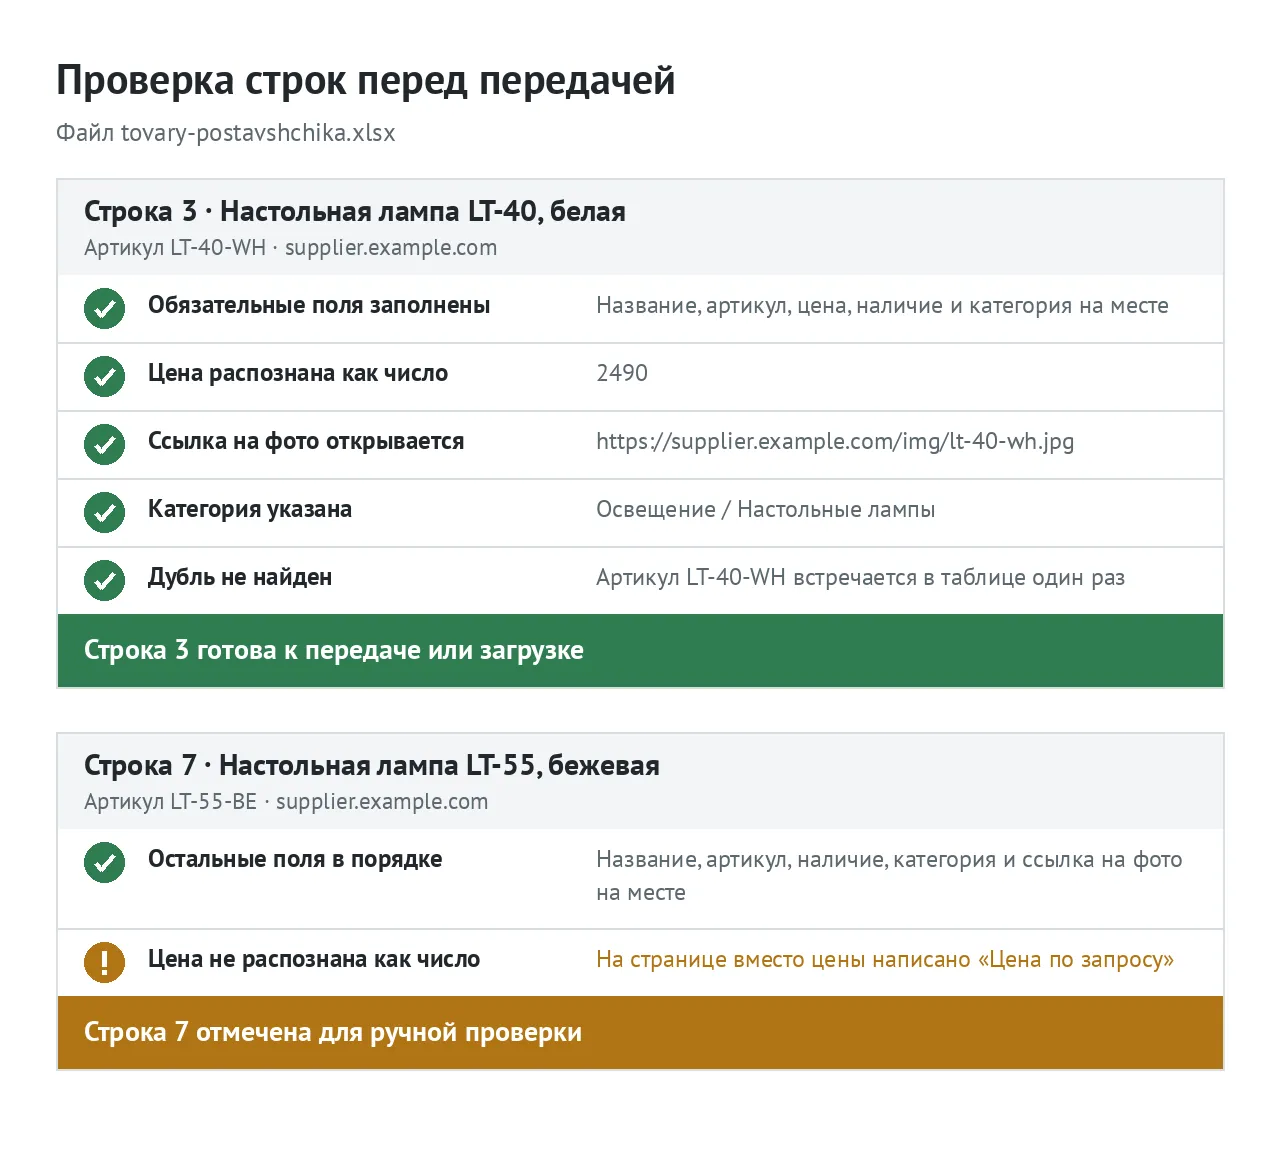
Task: Click the price value "2490"
Action: [x=622, y=374]
